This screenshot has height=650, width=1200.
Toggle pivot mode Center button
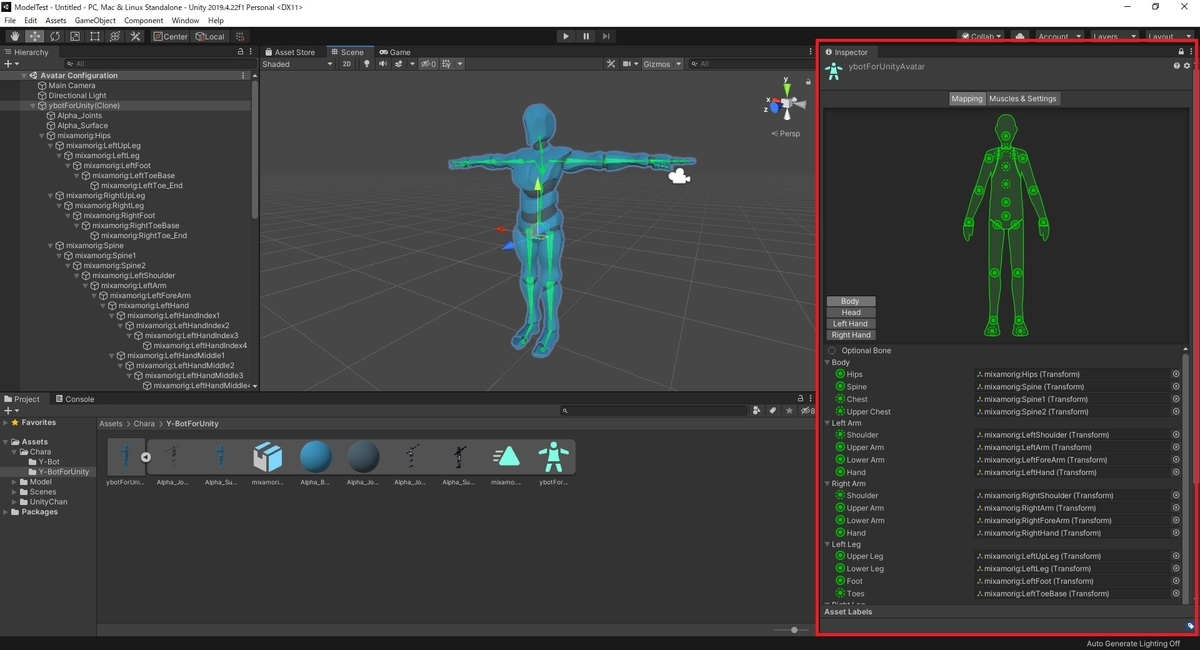point(170,36)
